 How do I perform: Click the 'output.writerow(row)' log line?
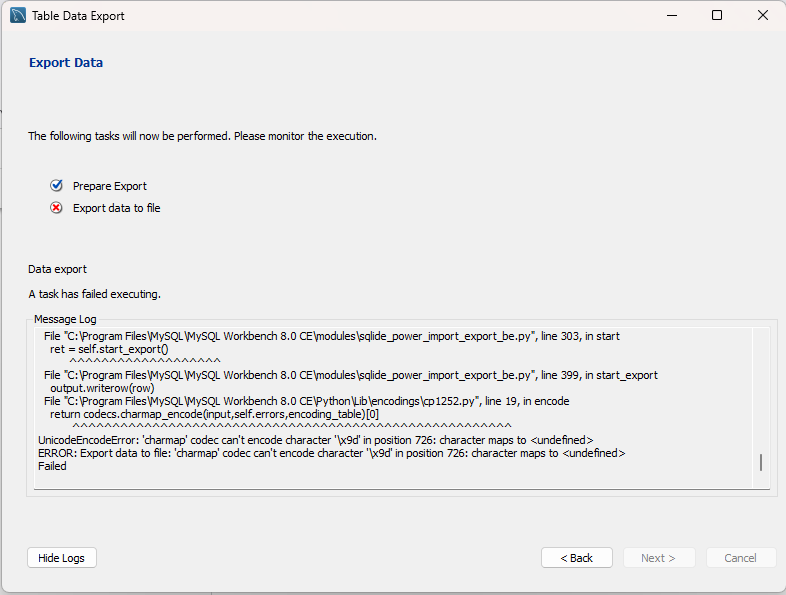[x=102, y=388]
